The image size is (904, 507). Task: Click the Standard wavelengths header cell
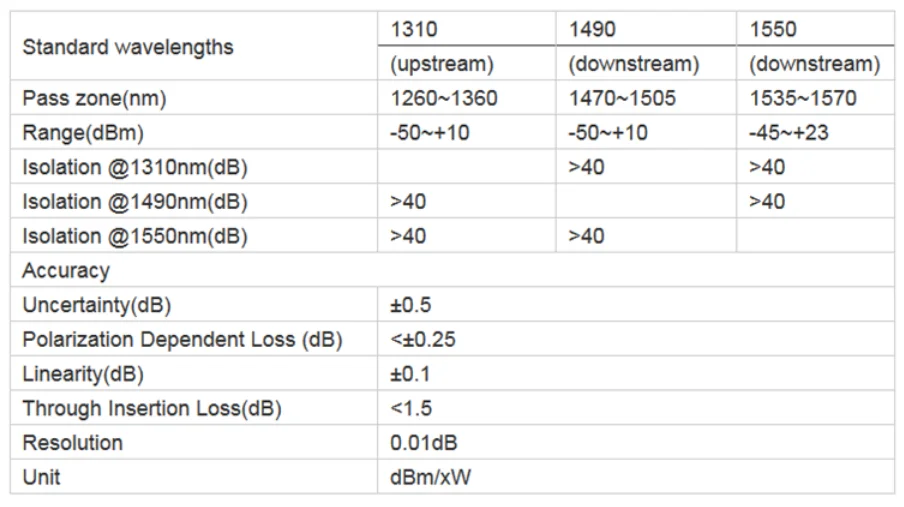click(194, 46)
